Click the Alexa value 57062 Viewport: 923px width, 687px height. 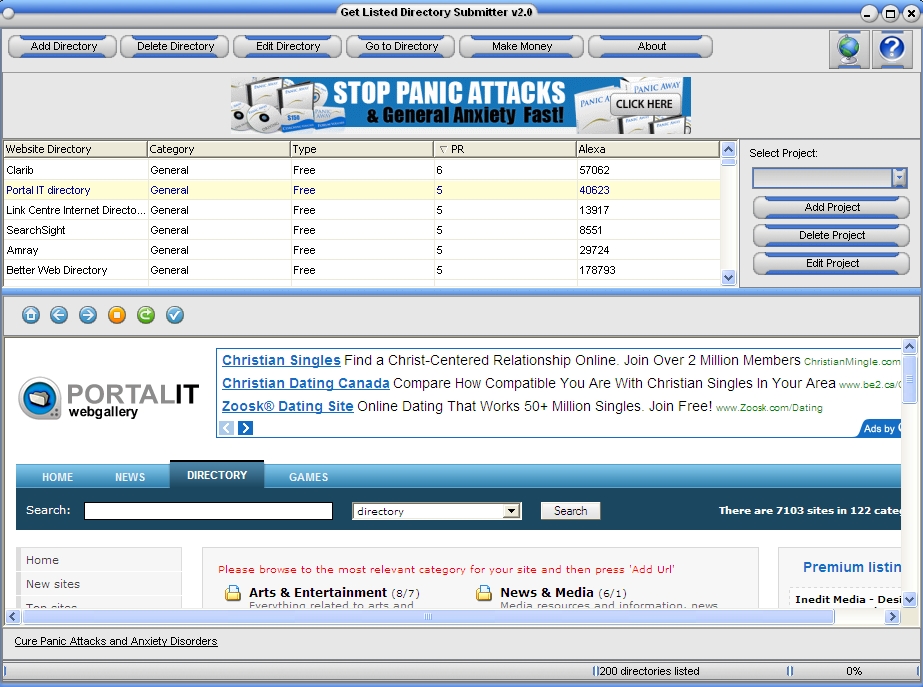coord(594,170)
